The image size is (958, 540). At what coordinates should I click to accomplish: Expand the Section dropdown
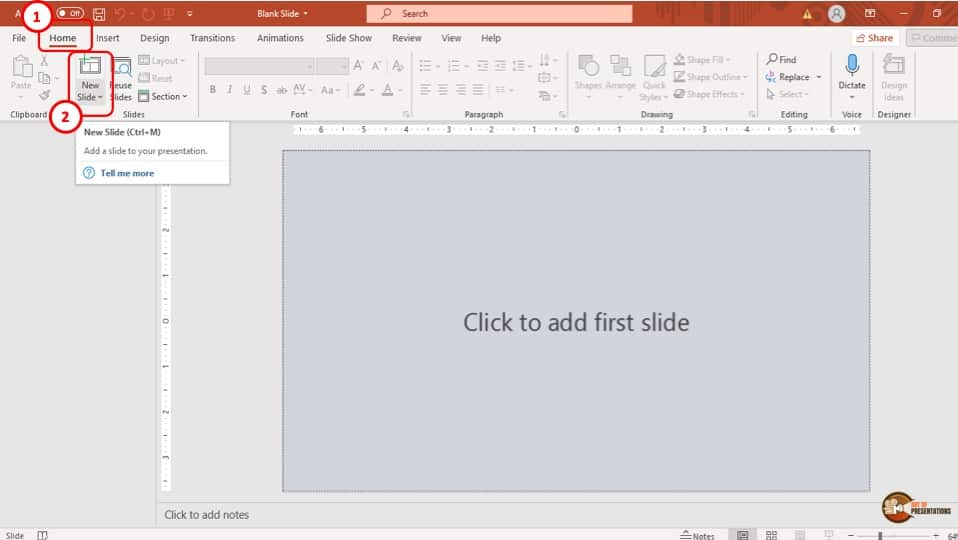163,97
